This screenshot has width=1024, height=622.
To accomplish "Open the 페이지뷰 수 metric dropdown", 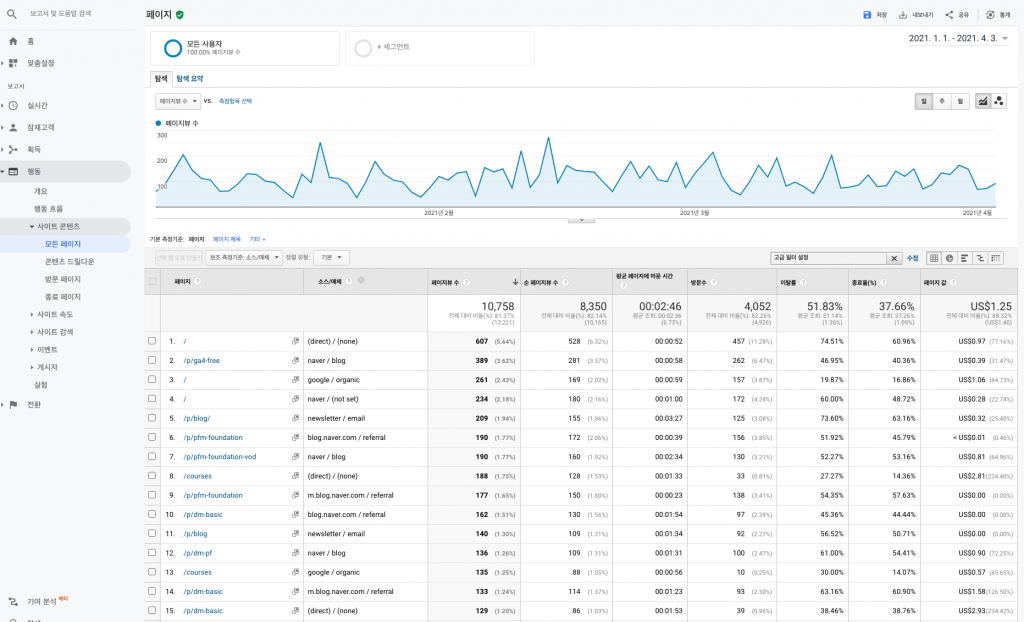I will pyautogui.click(x=178, y=101).
